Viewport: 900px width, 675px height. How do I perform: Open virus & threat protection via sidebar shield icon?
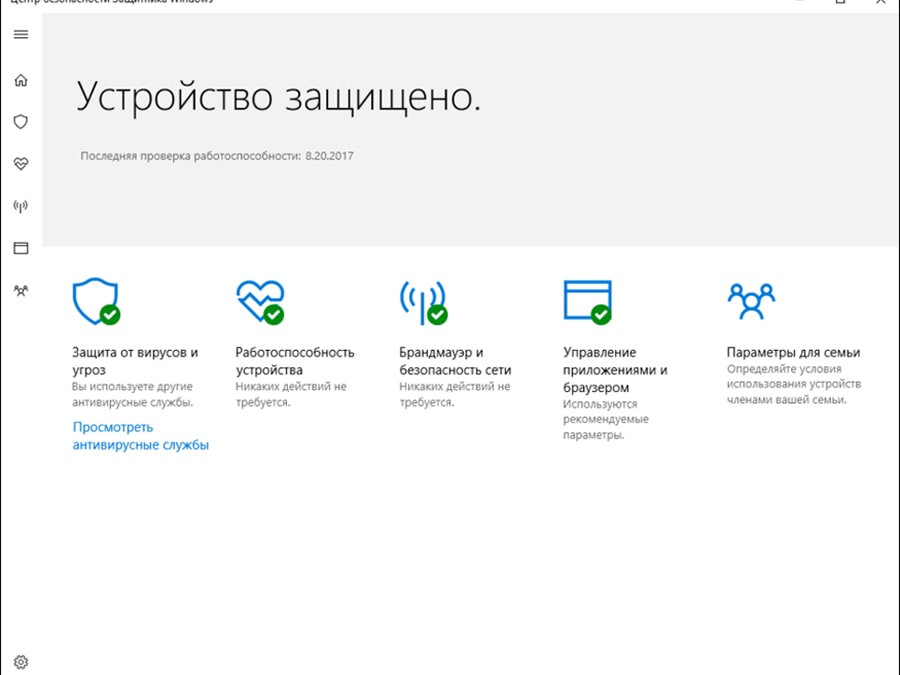pyautogui.click(x=20, y=121)
